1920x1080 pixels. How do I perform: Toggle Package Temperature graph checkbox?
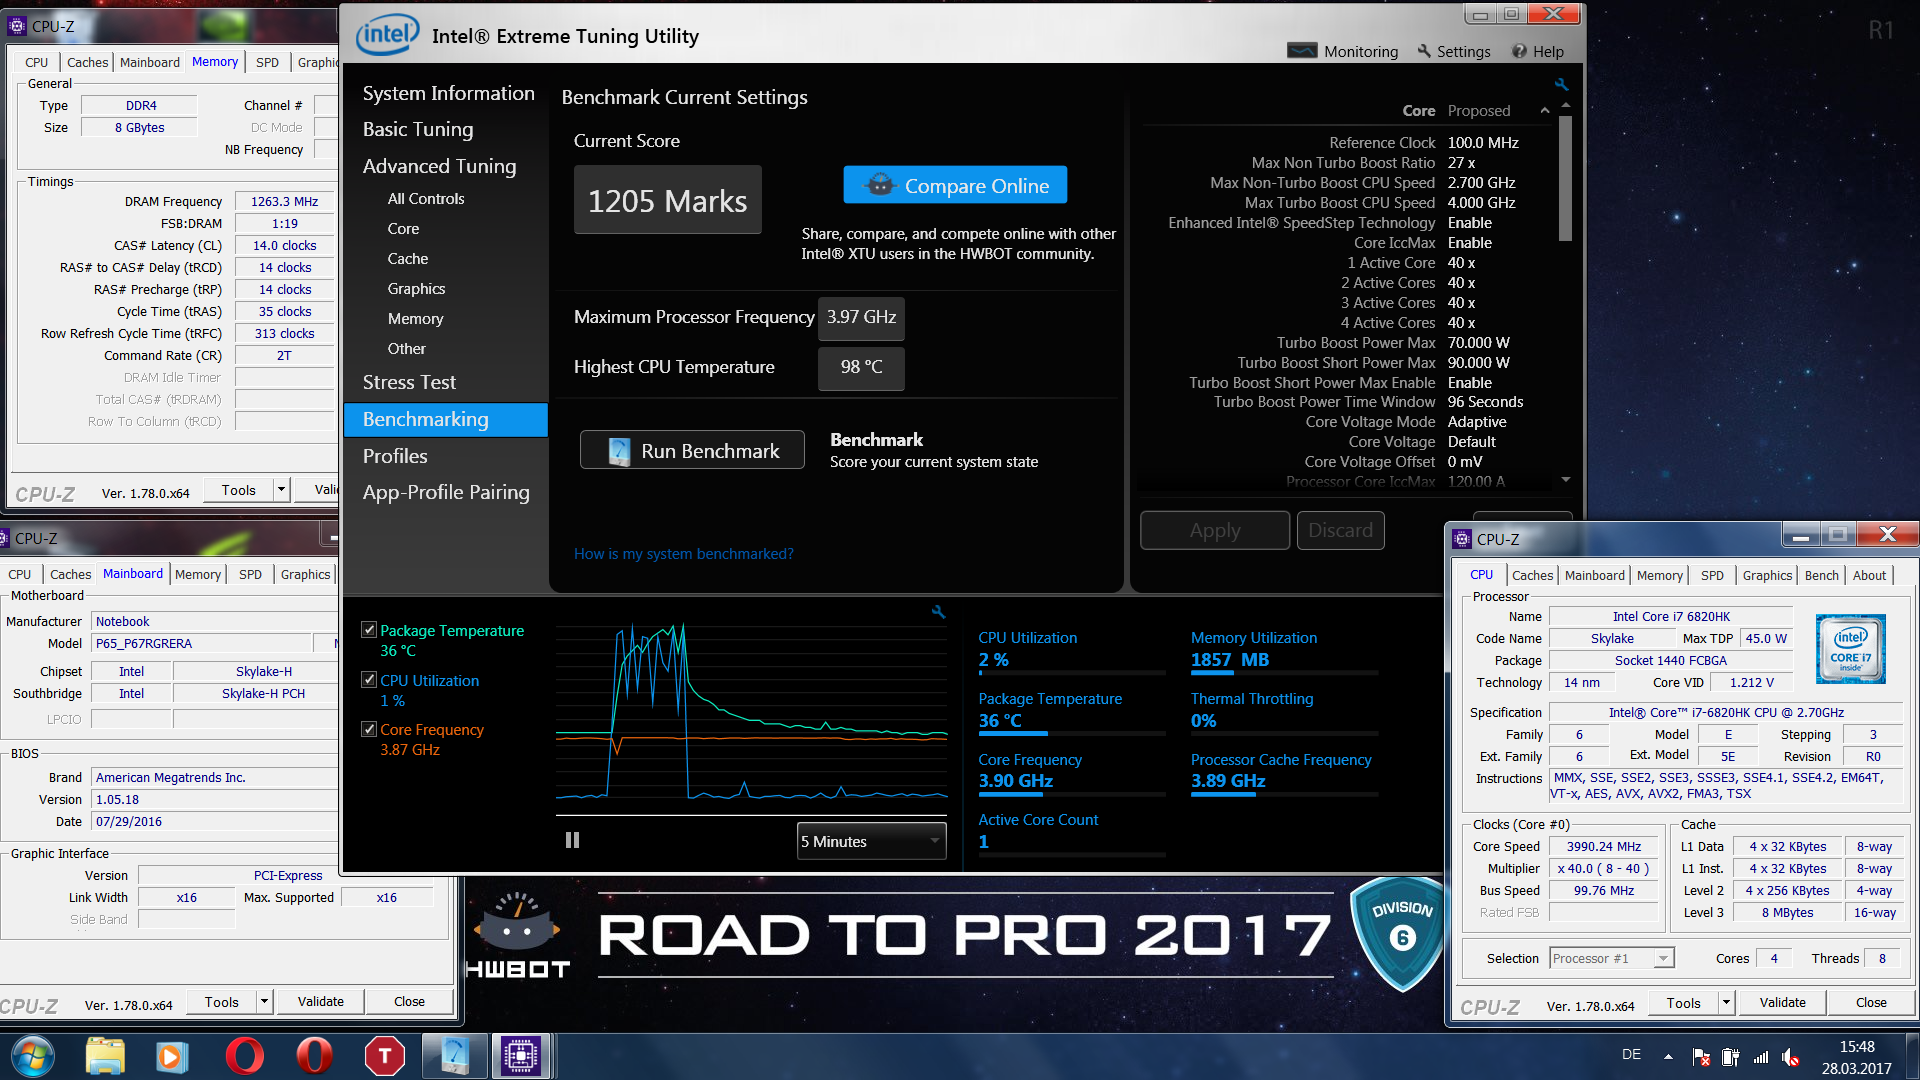coord(369,630)
